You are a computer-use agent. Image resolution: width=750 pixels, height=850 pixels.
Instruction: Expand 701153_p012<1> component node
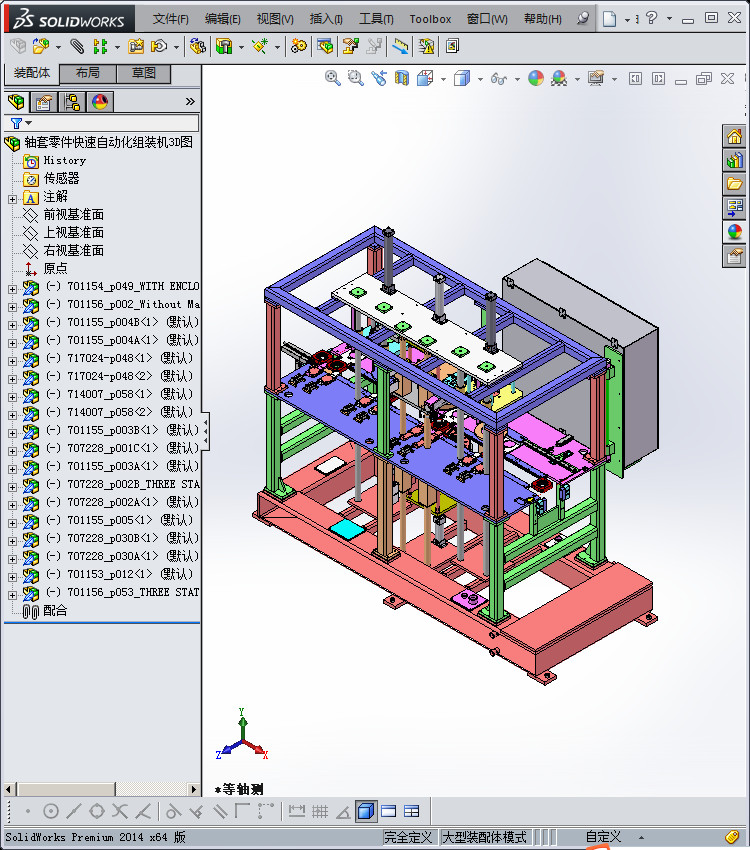[12, 577]
